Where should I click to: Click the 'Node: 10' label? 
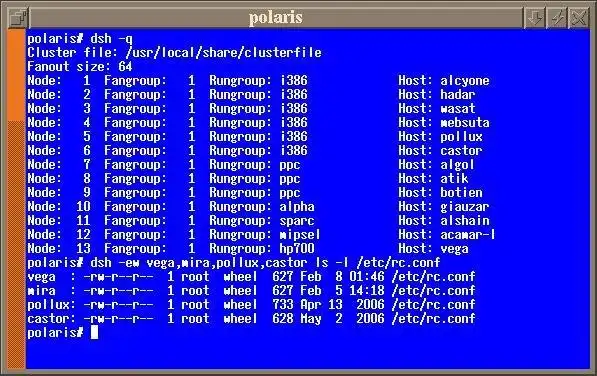pos(59,207)
